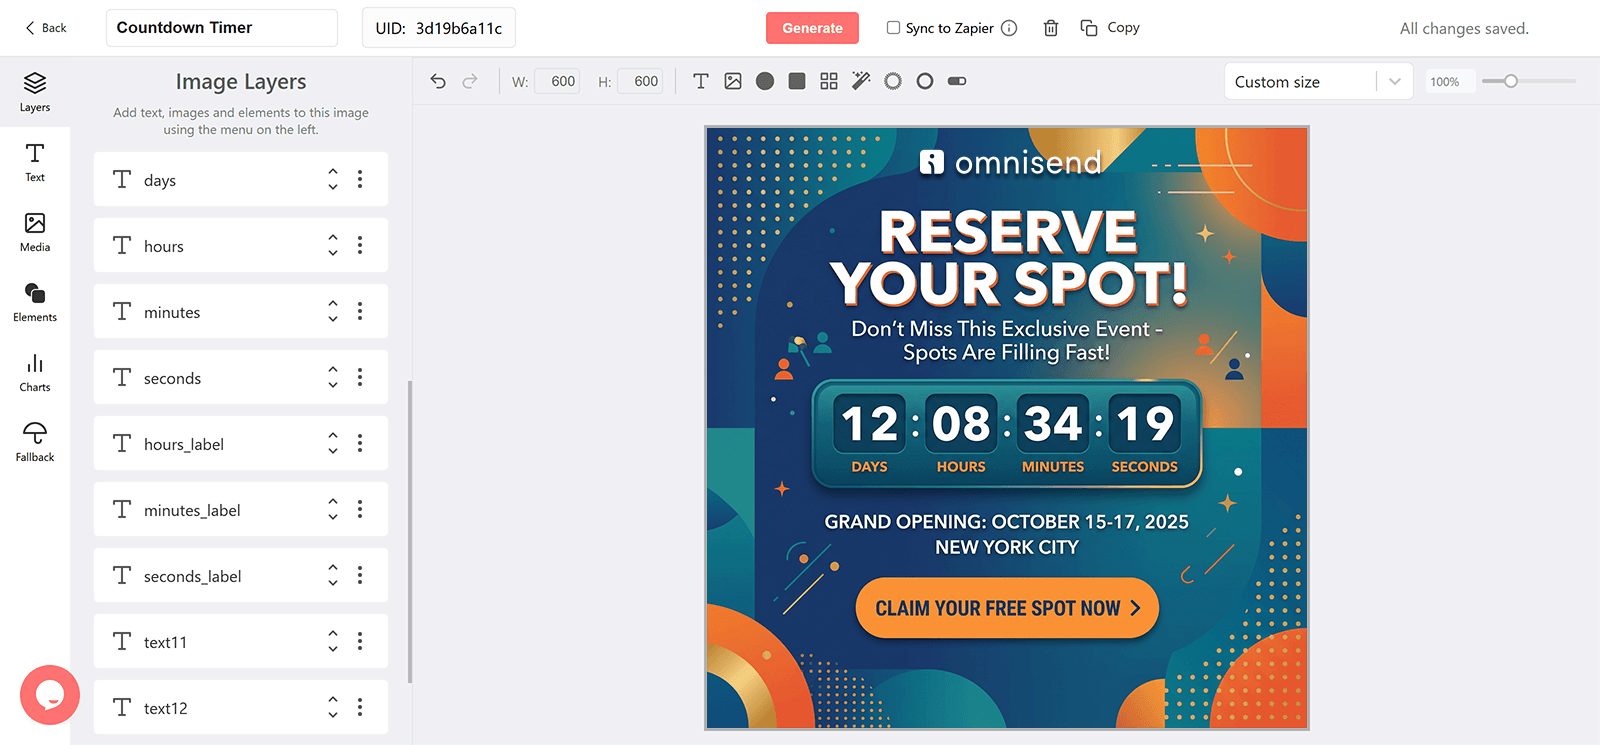1600x745 pixels.
Task: Open the support chat bubble
Action: tap(50, 695)
